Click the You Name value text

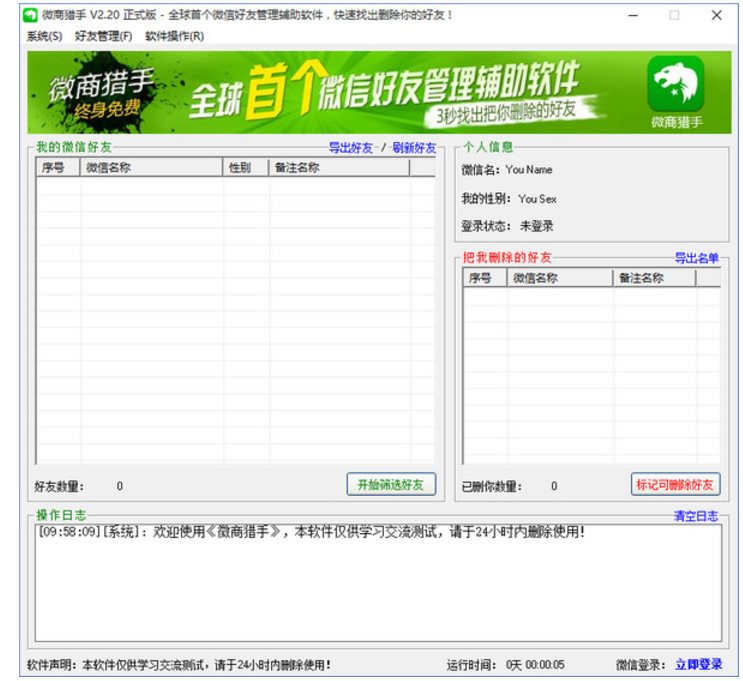pyautogui.click(x=529, y=170)
